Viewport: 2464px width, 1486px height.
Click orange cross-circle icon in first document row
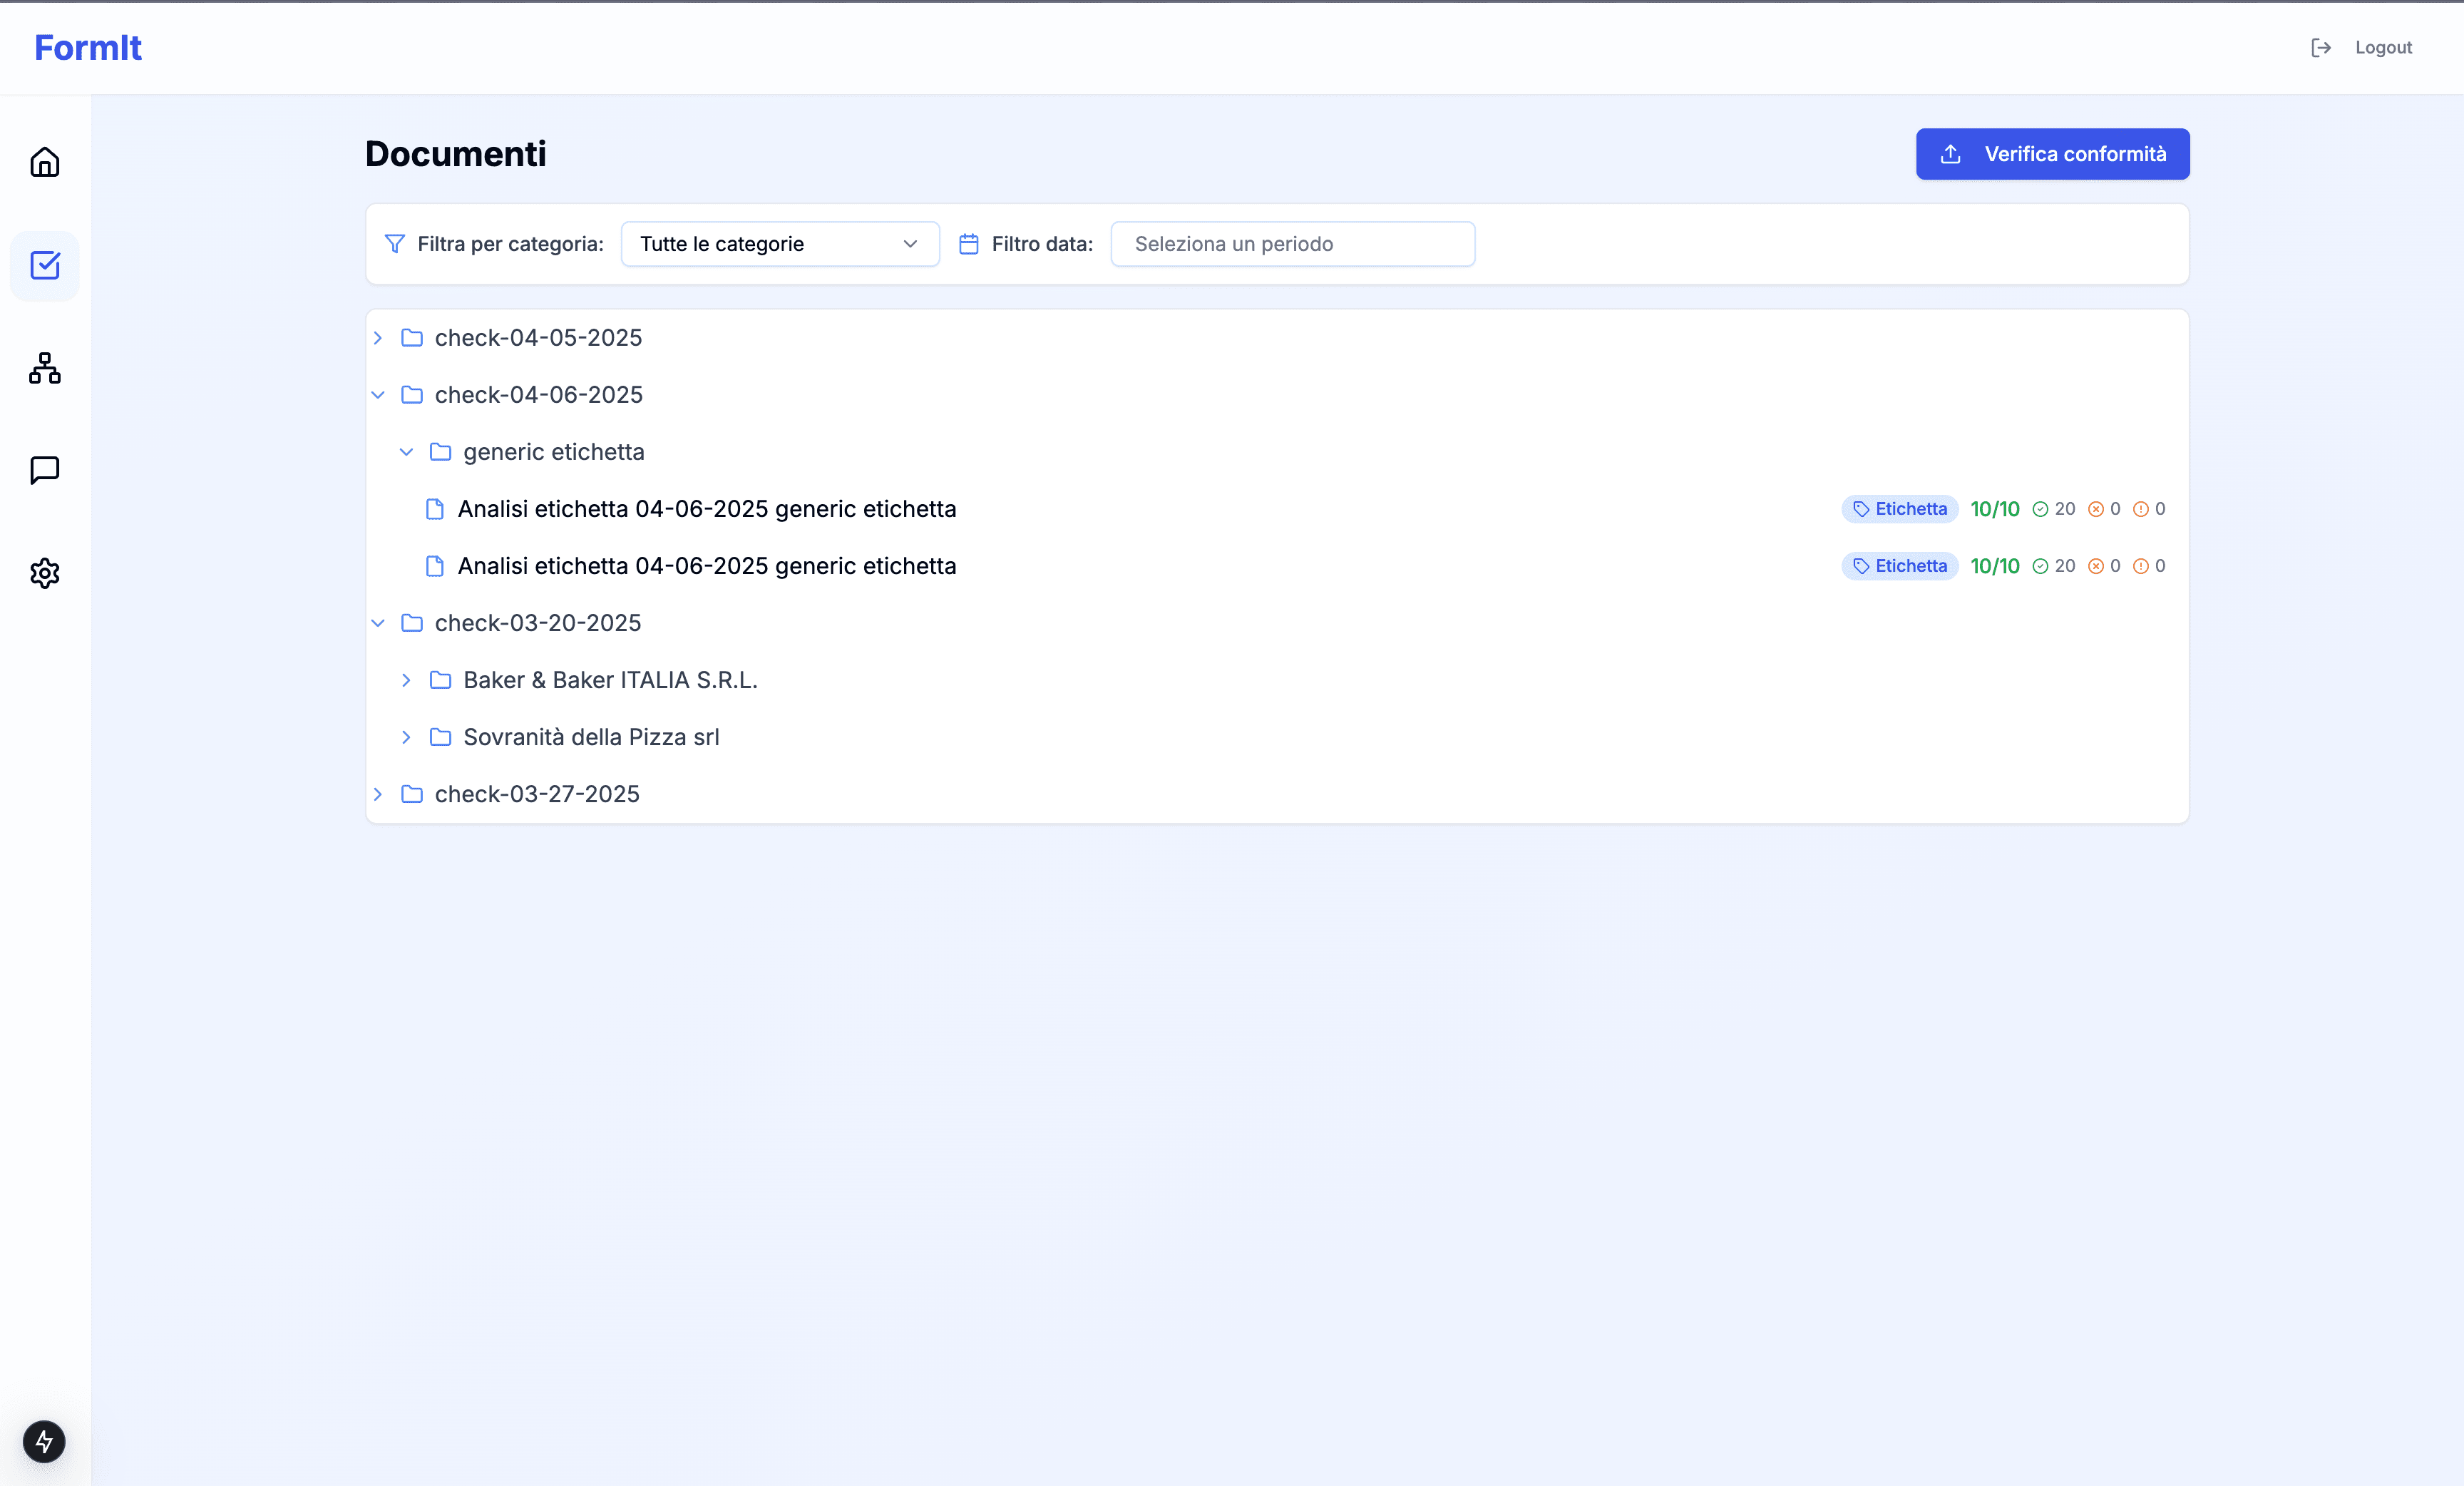[2096, 509]
